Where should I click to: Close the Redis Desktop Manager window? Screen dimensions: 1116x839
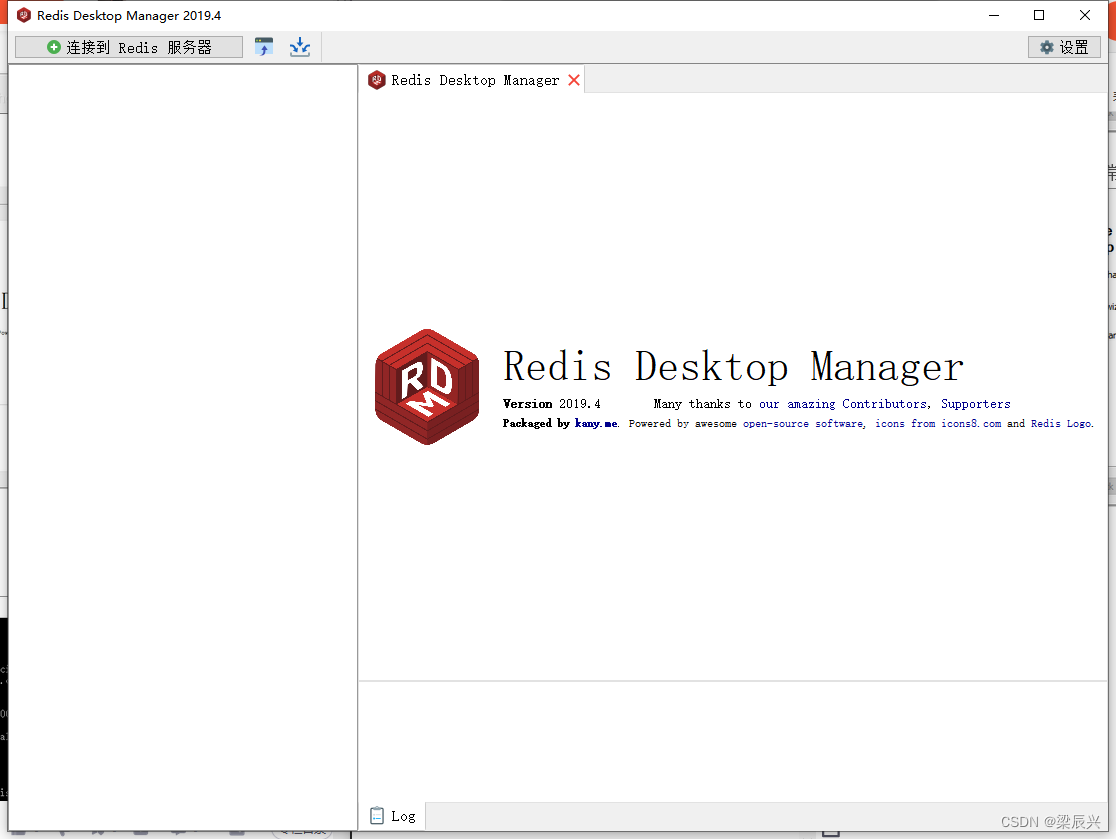tap(1084, 15)
